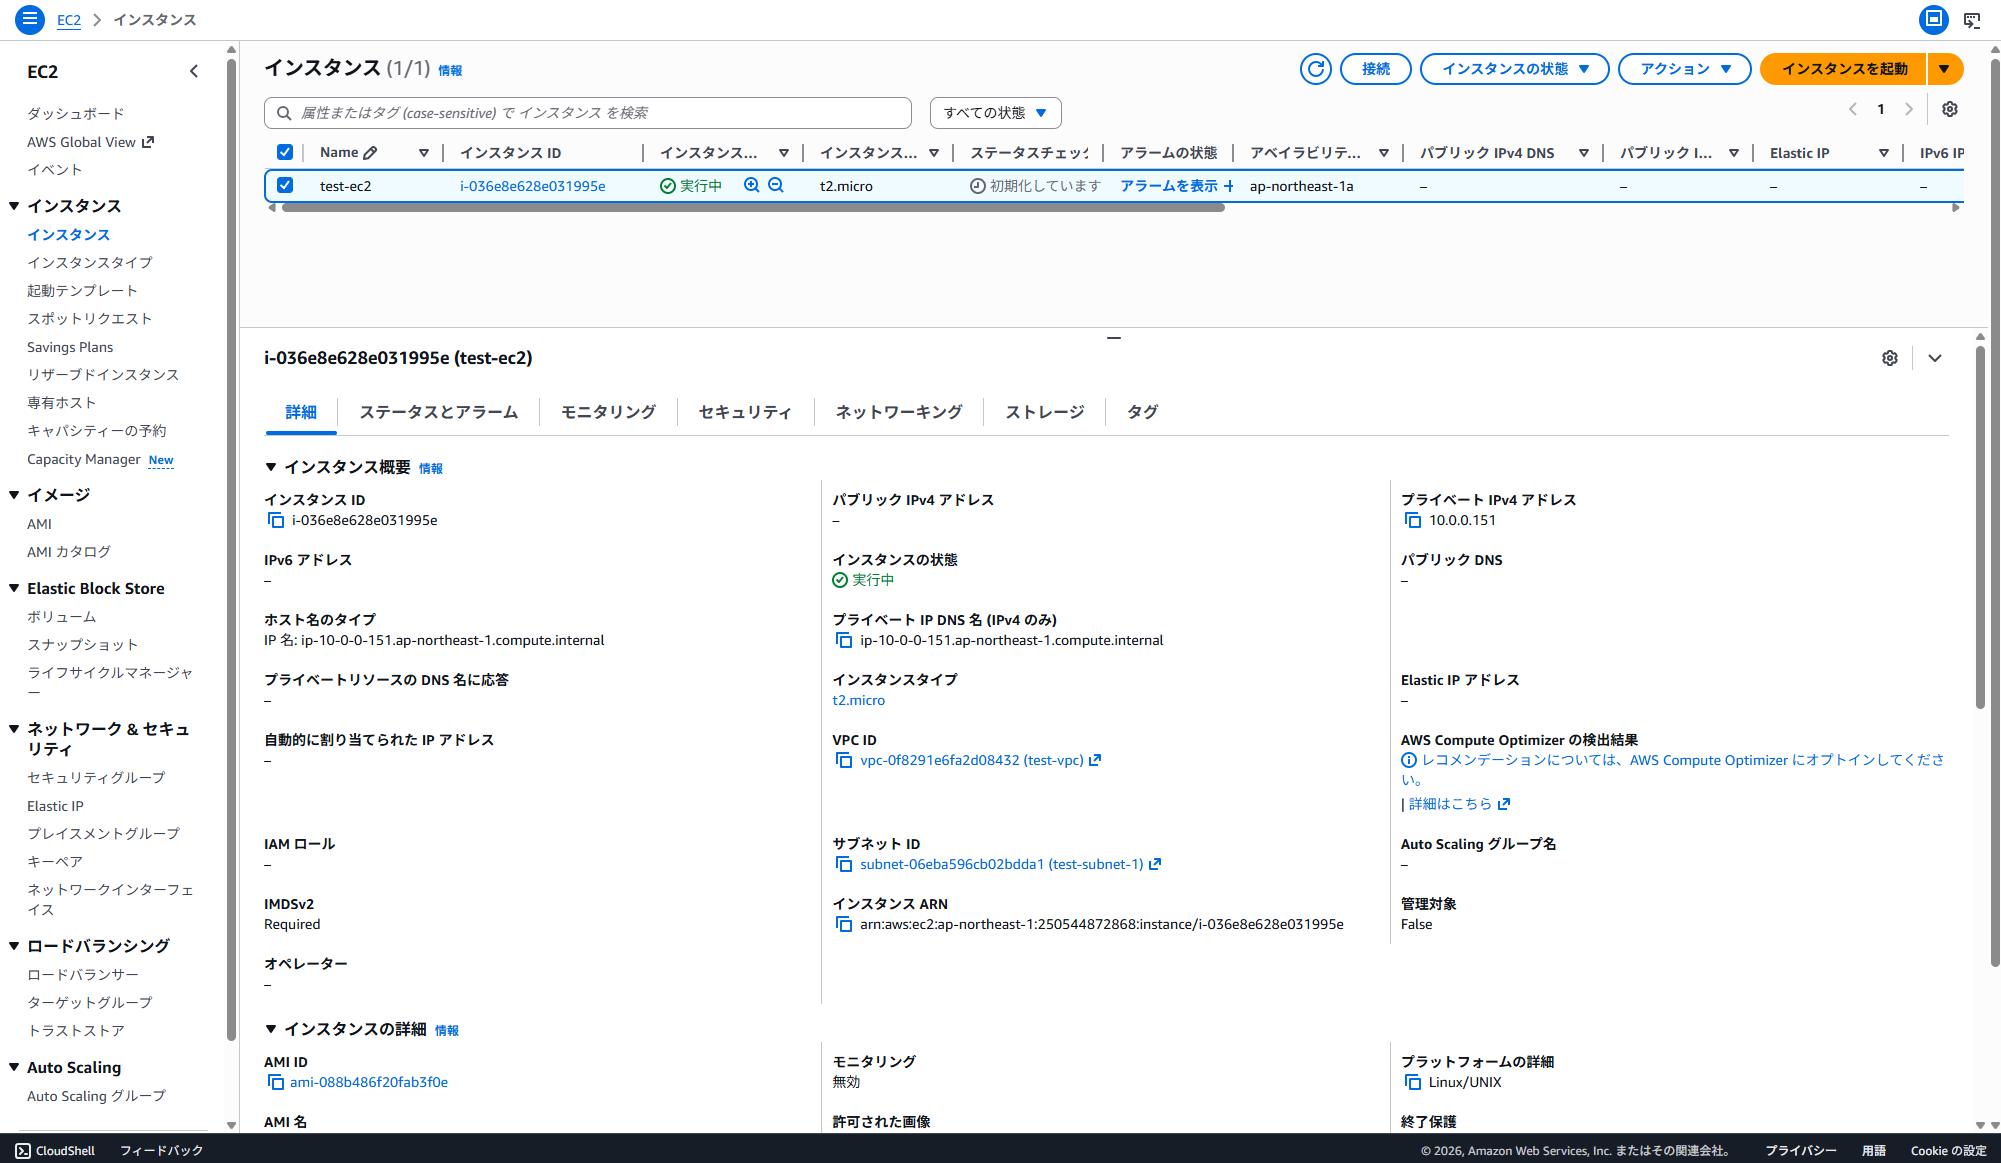
Task: Open table preferences gear icon
Action: tap(1948, 109)
